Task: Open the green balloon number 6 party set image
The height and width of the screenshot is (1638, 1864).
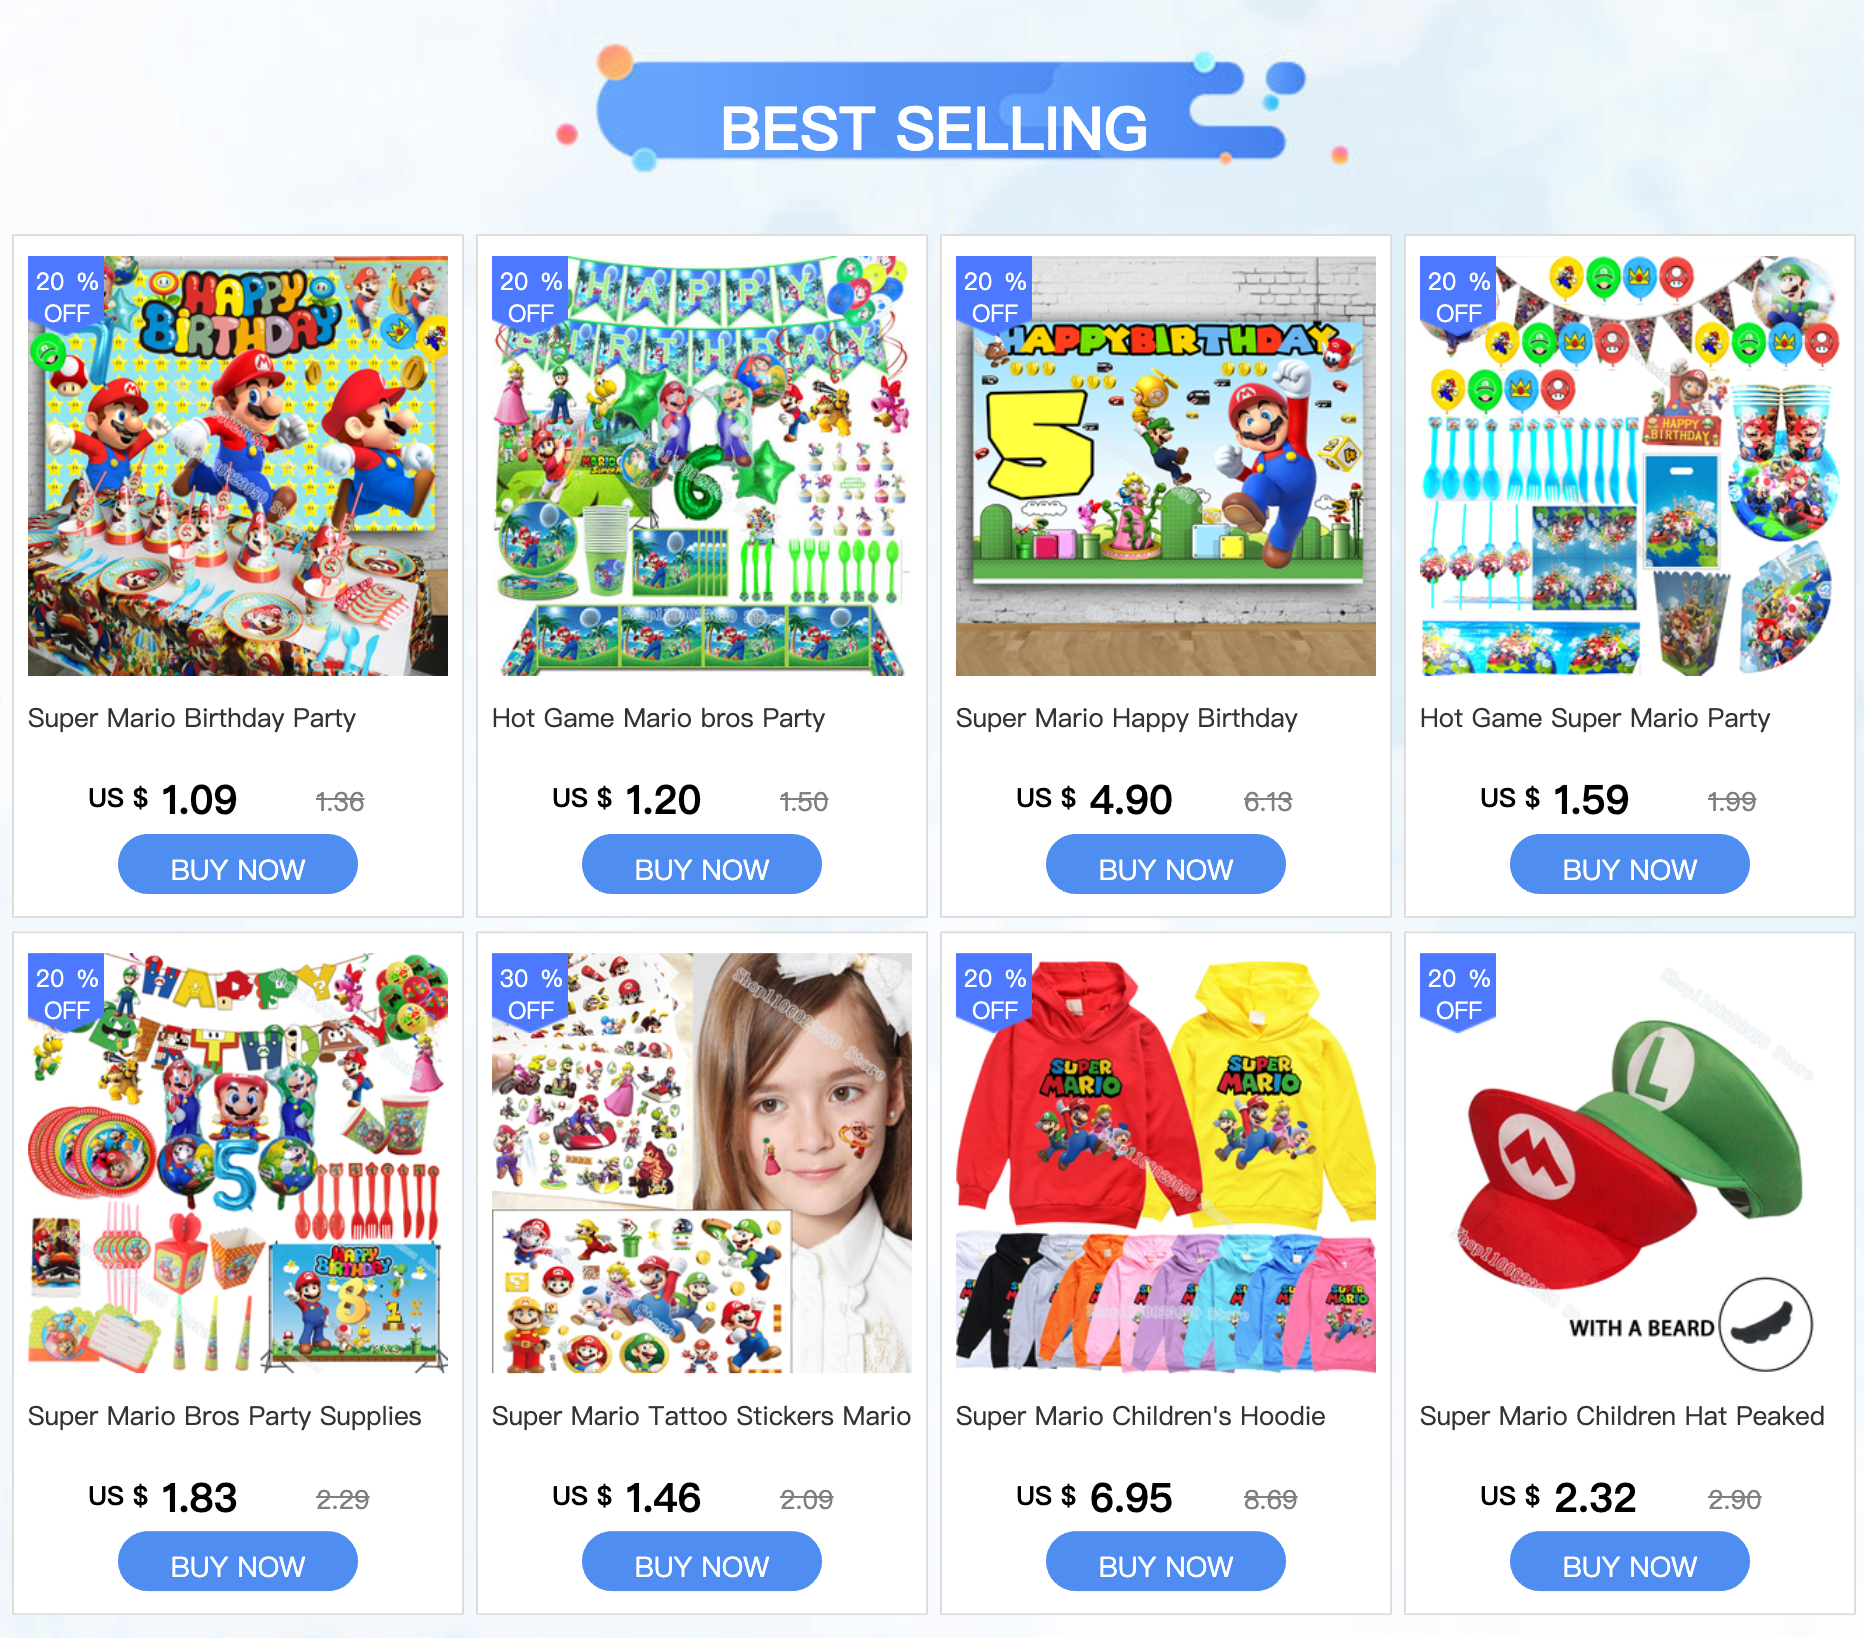Action: (702, 466)
